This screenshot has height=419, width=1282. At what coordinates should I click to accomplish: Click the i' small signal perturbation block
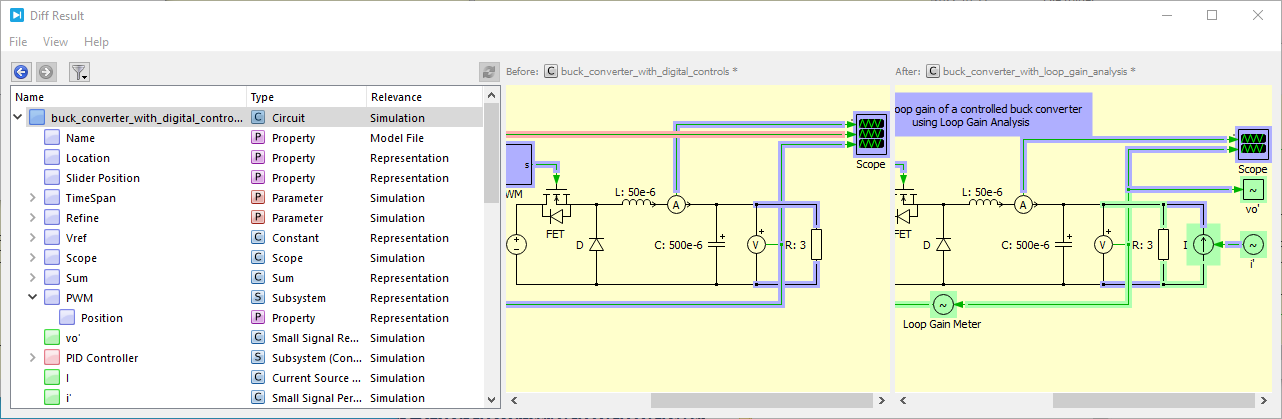[x=1252, y=244]
